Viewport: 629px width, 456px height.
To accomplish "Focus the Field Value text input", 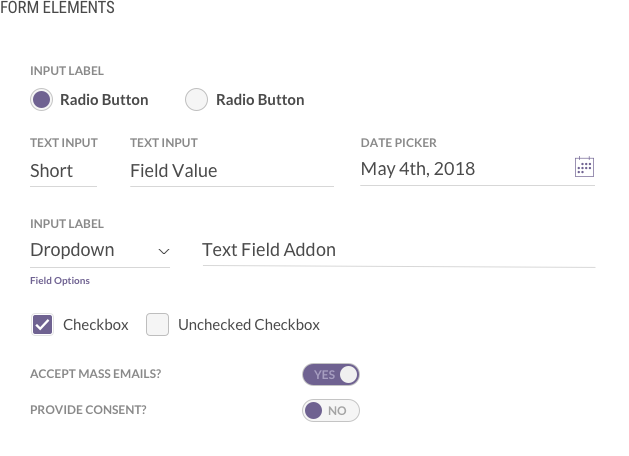I will click(231, 171).
